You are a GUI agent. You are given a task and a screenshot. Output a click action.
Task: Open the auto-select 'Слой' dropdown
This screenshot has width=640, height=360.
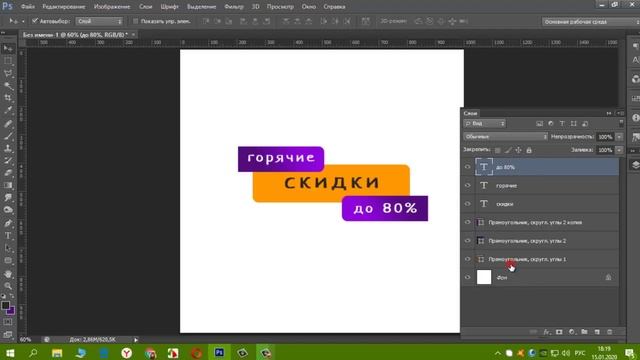99,21
